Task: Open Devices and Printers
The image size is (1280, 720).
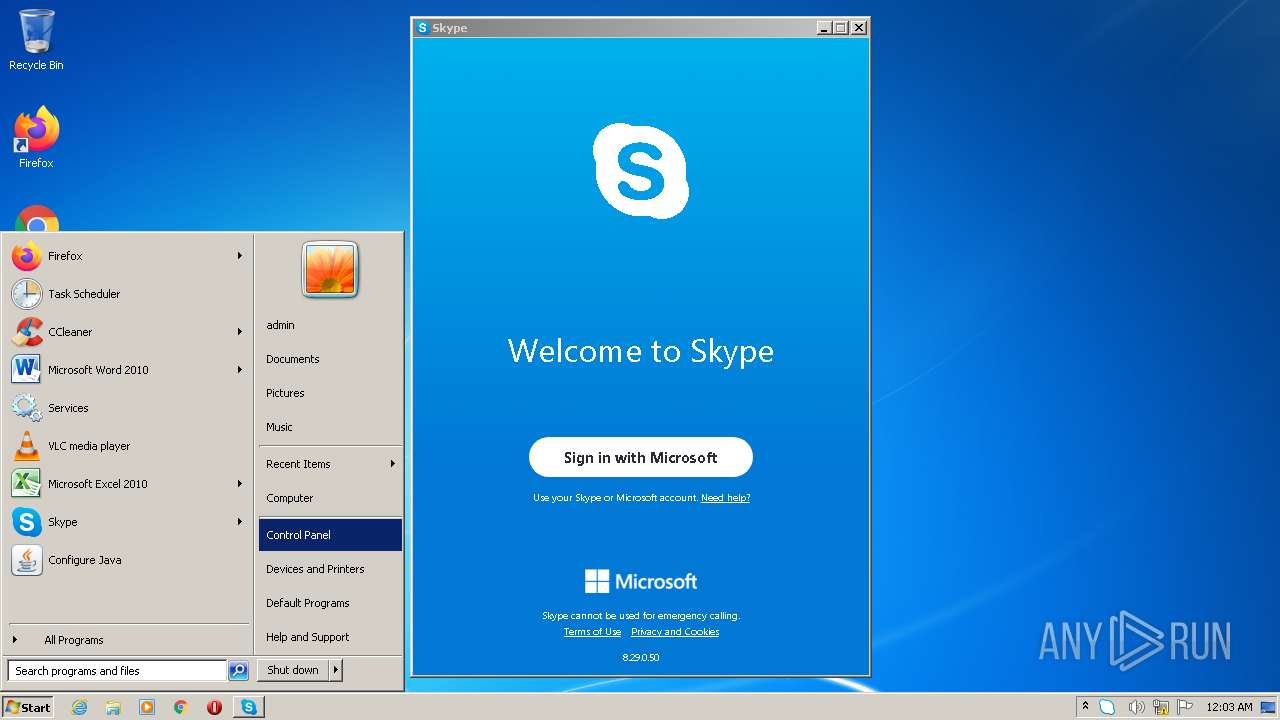Action: click(330, 569)
